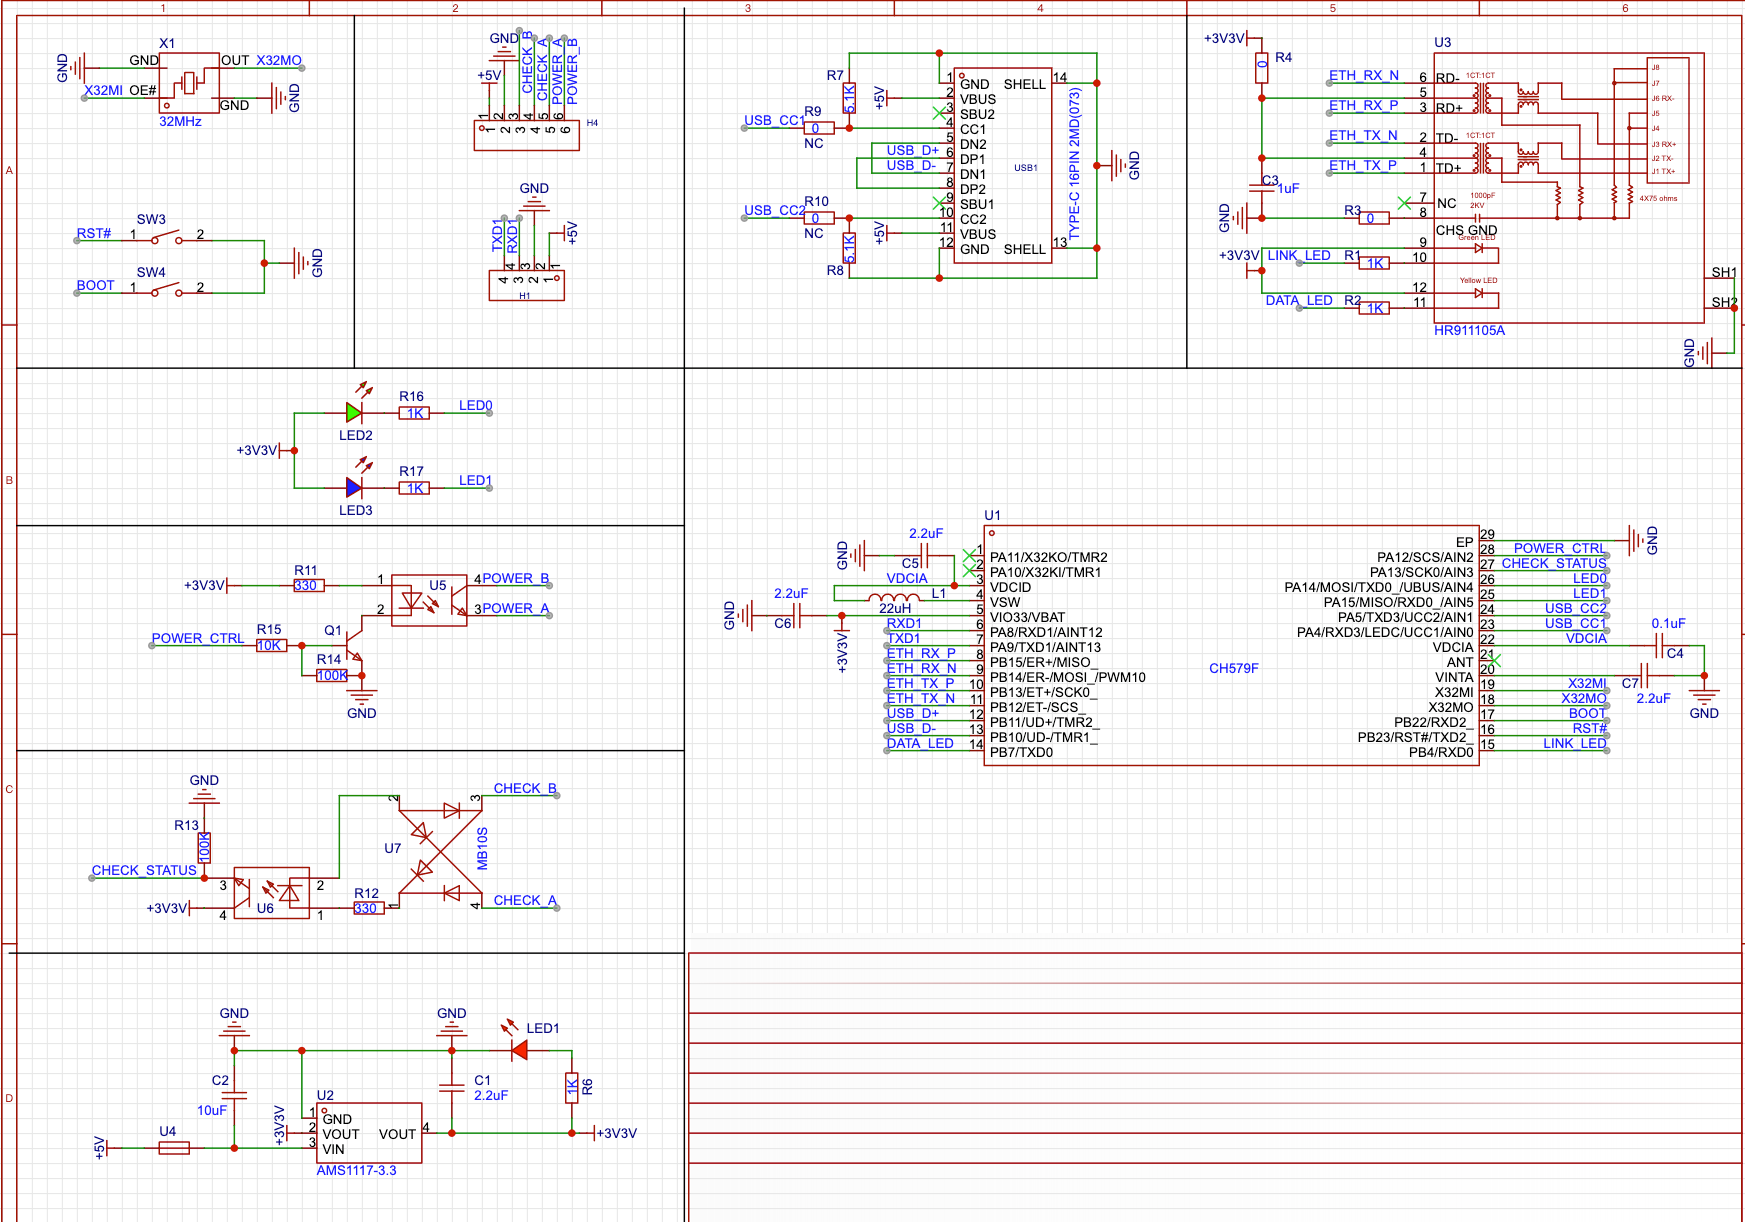Select resistor R16 beside LED2
The height and width of the screenshot is (1222, 1745).
414,413
